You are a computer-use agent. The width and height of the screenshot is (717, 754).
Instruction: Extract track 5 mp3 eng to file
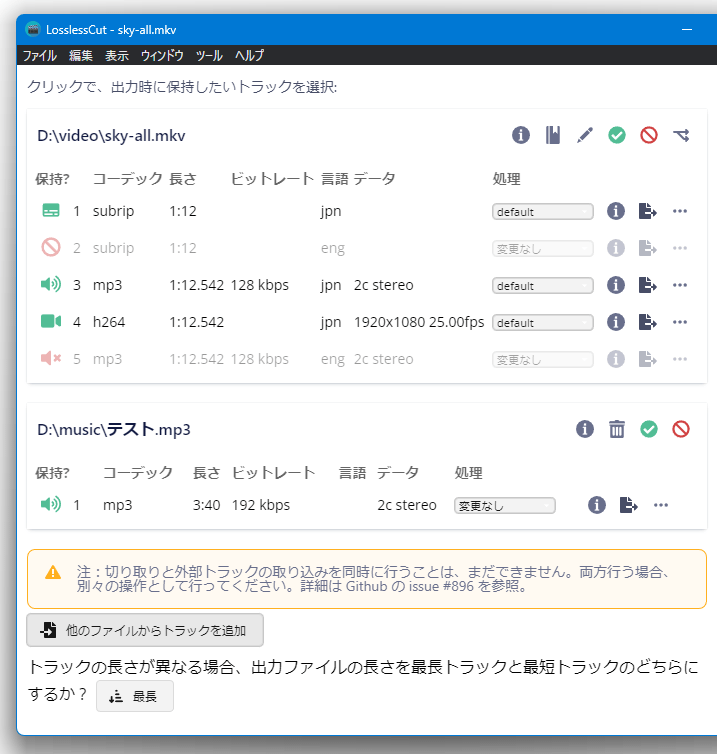[x=648, y=359]
